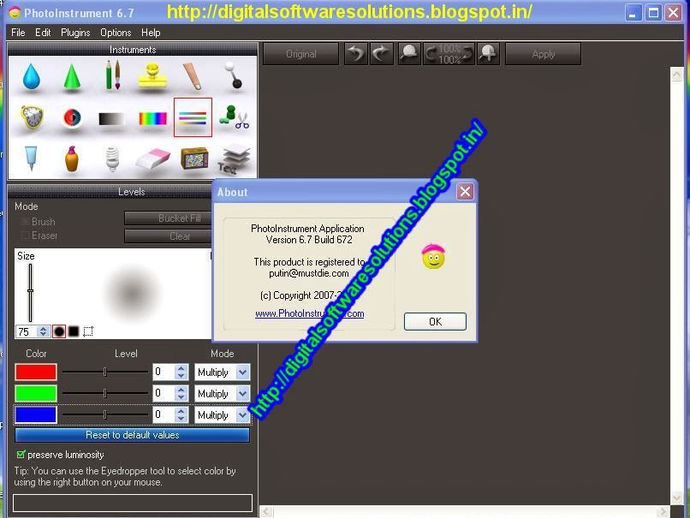Select the Red Eye removal instrument
690x518 pixels.
click(72, 118)
